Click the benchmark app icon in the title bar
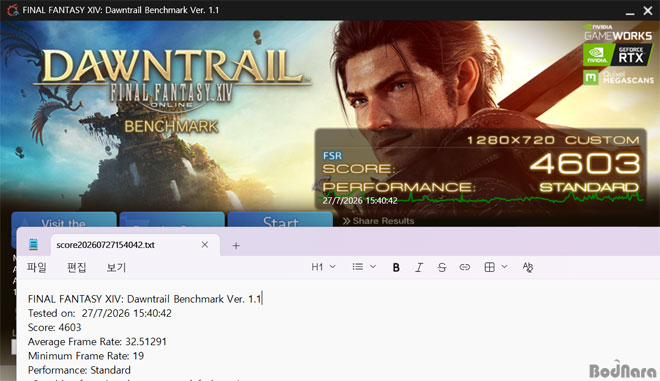Image resolution: width=660 pixels, height=381 pixels. click(13, 10)
